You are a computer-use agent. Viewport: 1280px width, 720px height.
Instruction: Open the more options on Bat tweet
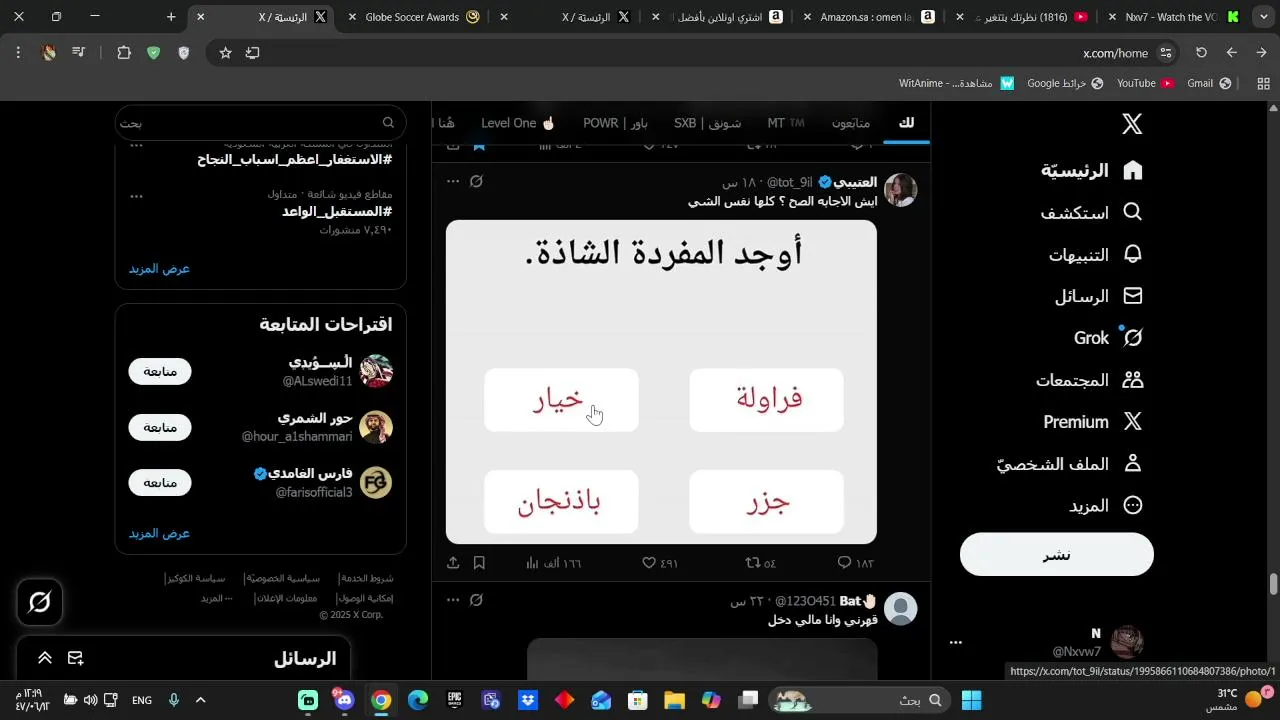coord(453,600)
